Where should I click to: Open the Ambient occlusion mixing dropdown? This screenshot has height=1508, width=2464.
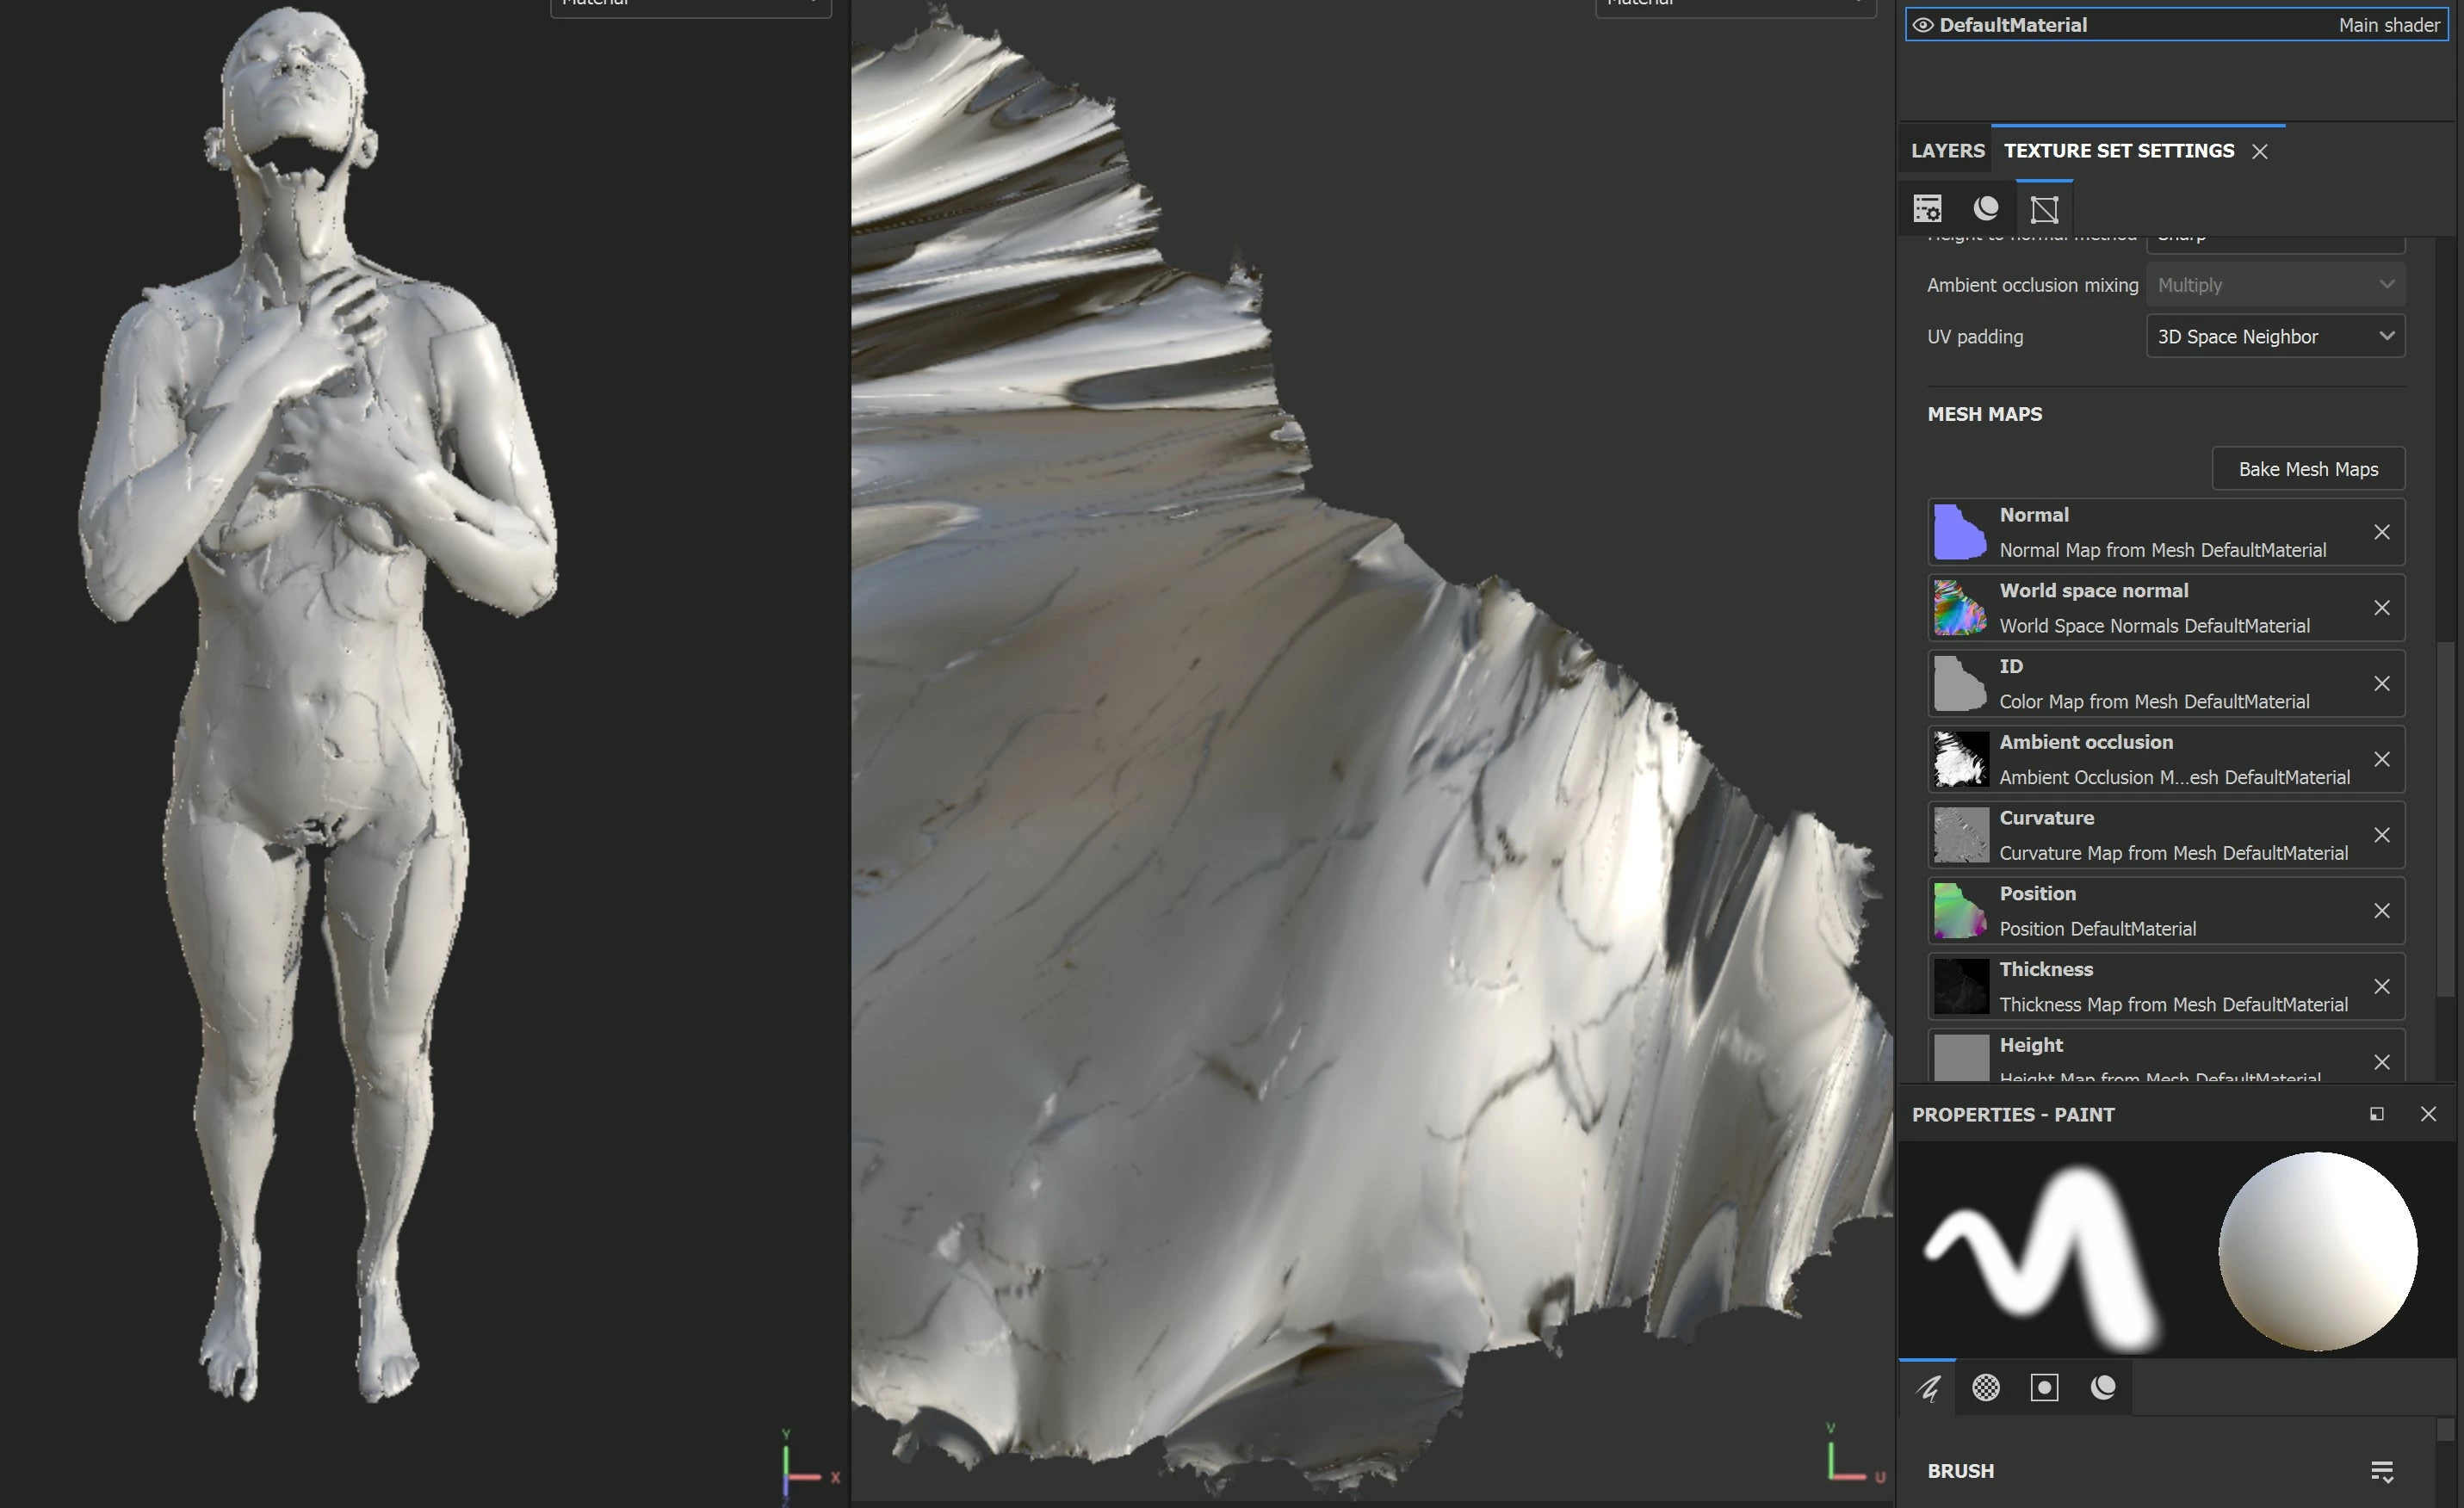coord(2275,285)
